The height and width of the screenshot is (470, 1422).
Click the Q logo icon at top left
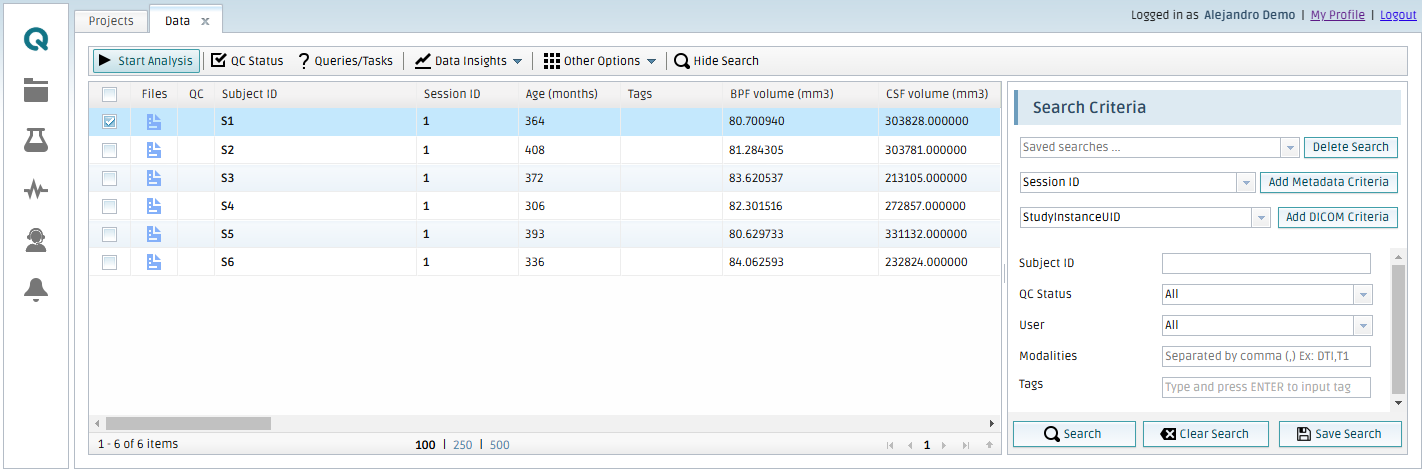pos(36,40)
